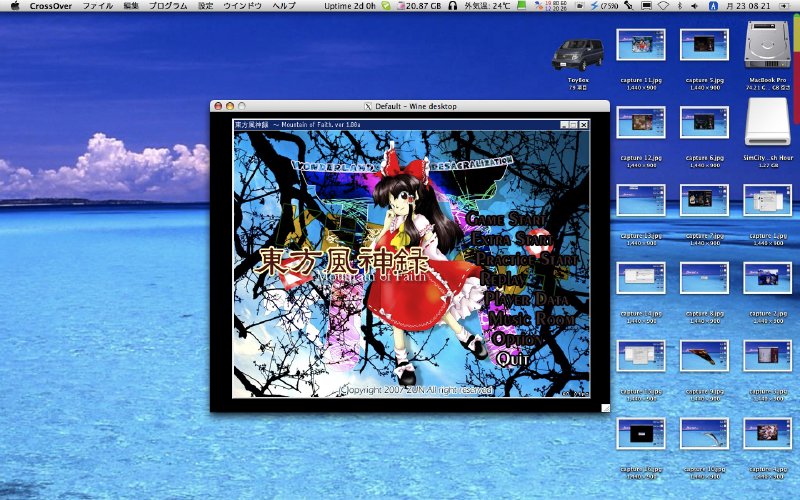
Task: Select the capture 14.jpg desktop thumbnail
Action: tap(641, 278)
